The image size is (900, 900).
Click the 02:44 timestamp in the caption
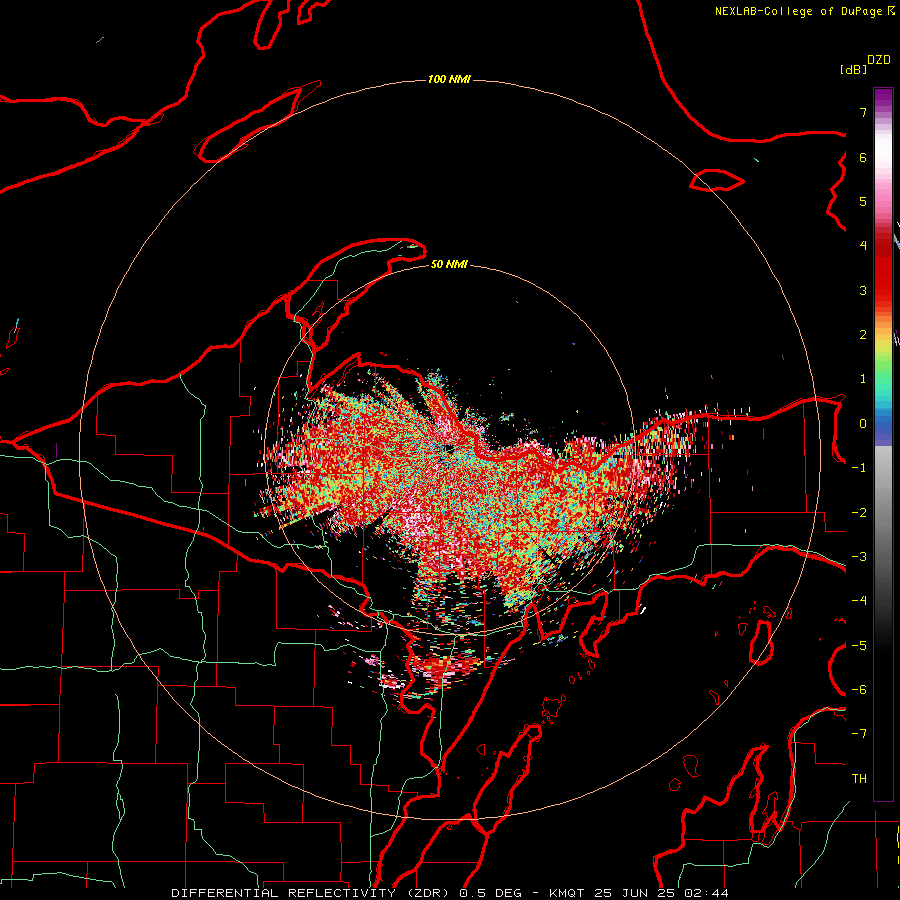pos(706,893)
